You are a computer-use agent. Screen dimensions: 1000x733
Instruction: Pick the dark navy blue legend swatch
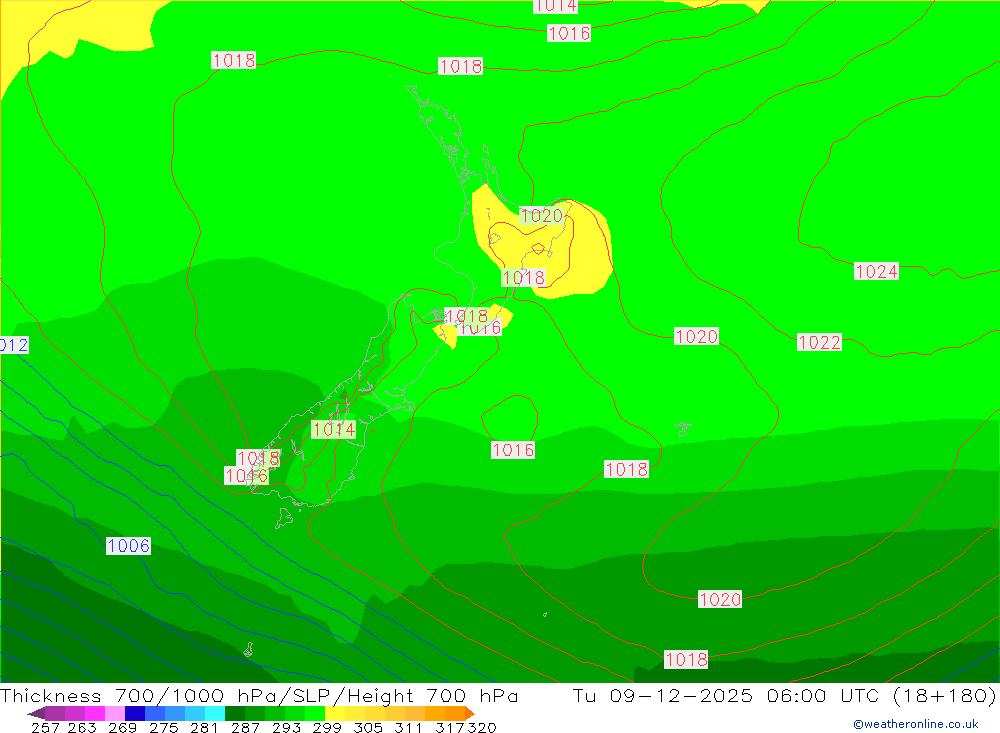[x=135, y=713]
